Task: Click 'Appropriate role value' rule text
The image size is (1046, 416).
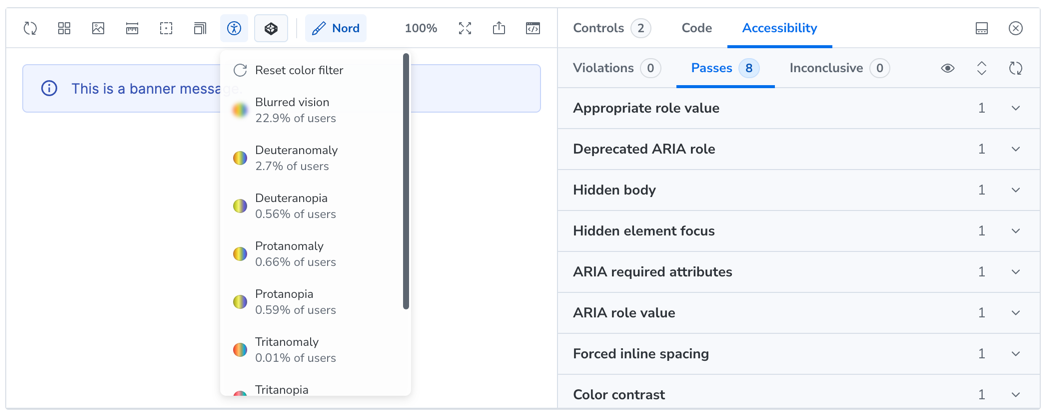Action: click(x=646, y=108)
